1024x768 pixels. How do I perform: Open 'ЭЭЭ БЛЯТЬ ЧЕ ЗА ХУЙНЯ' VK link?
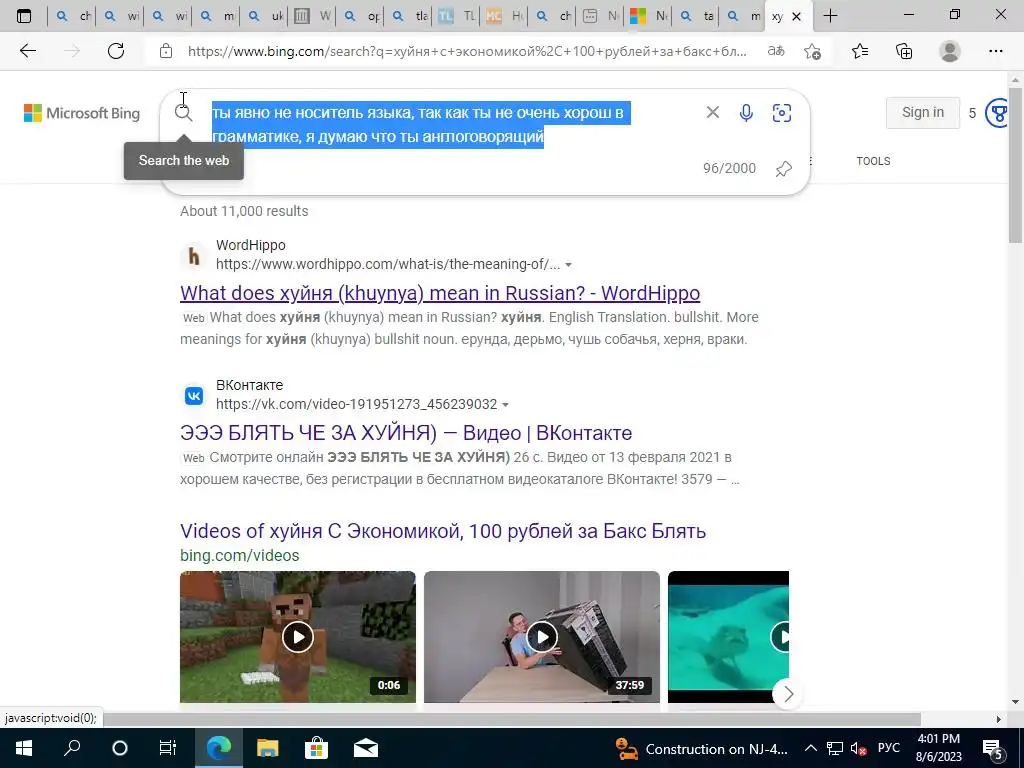406,433
